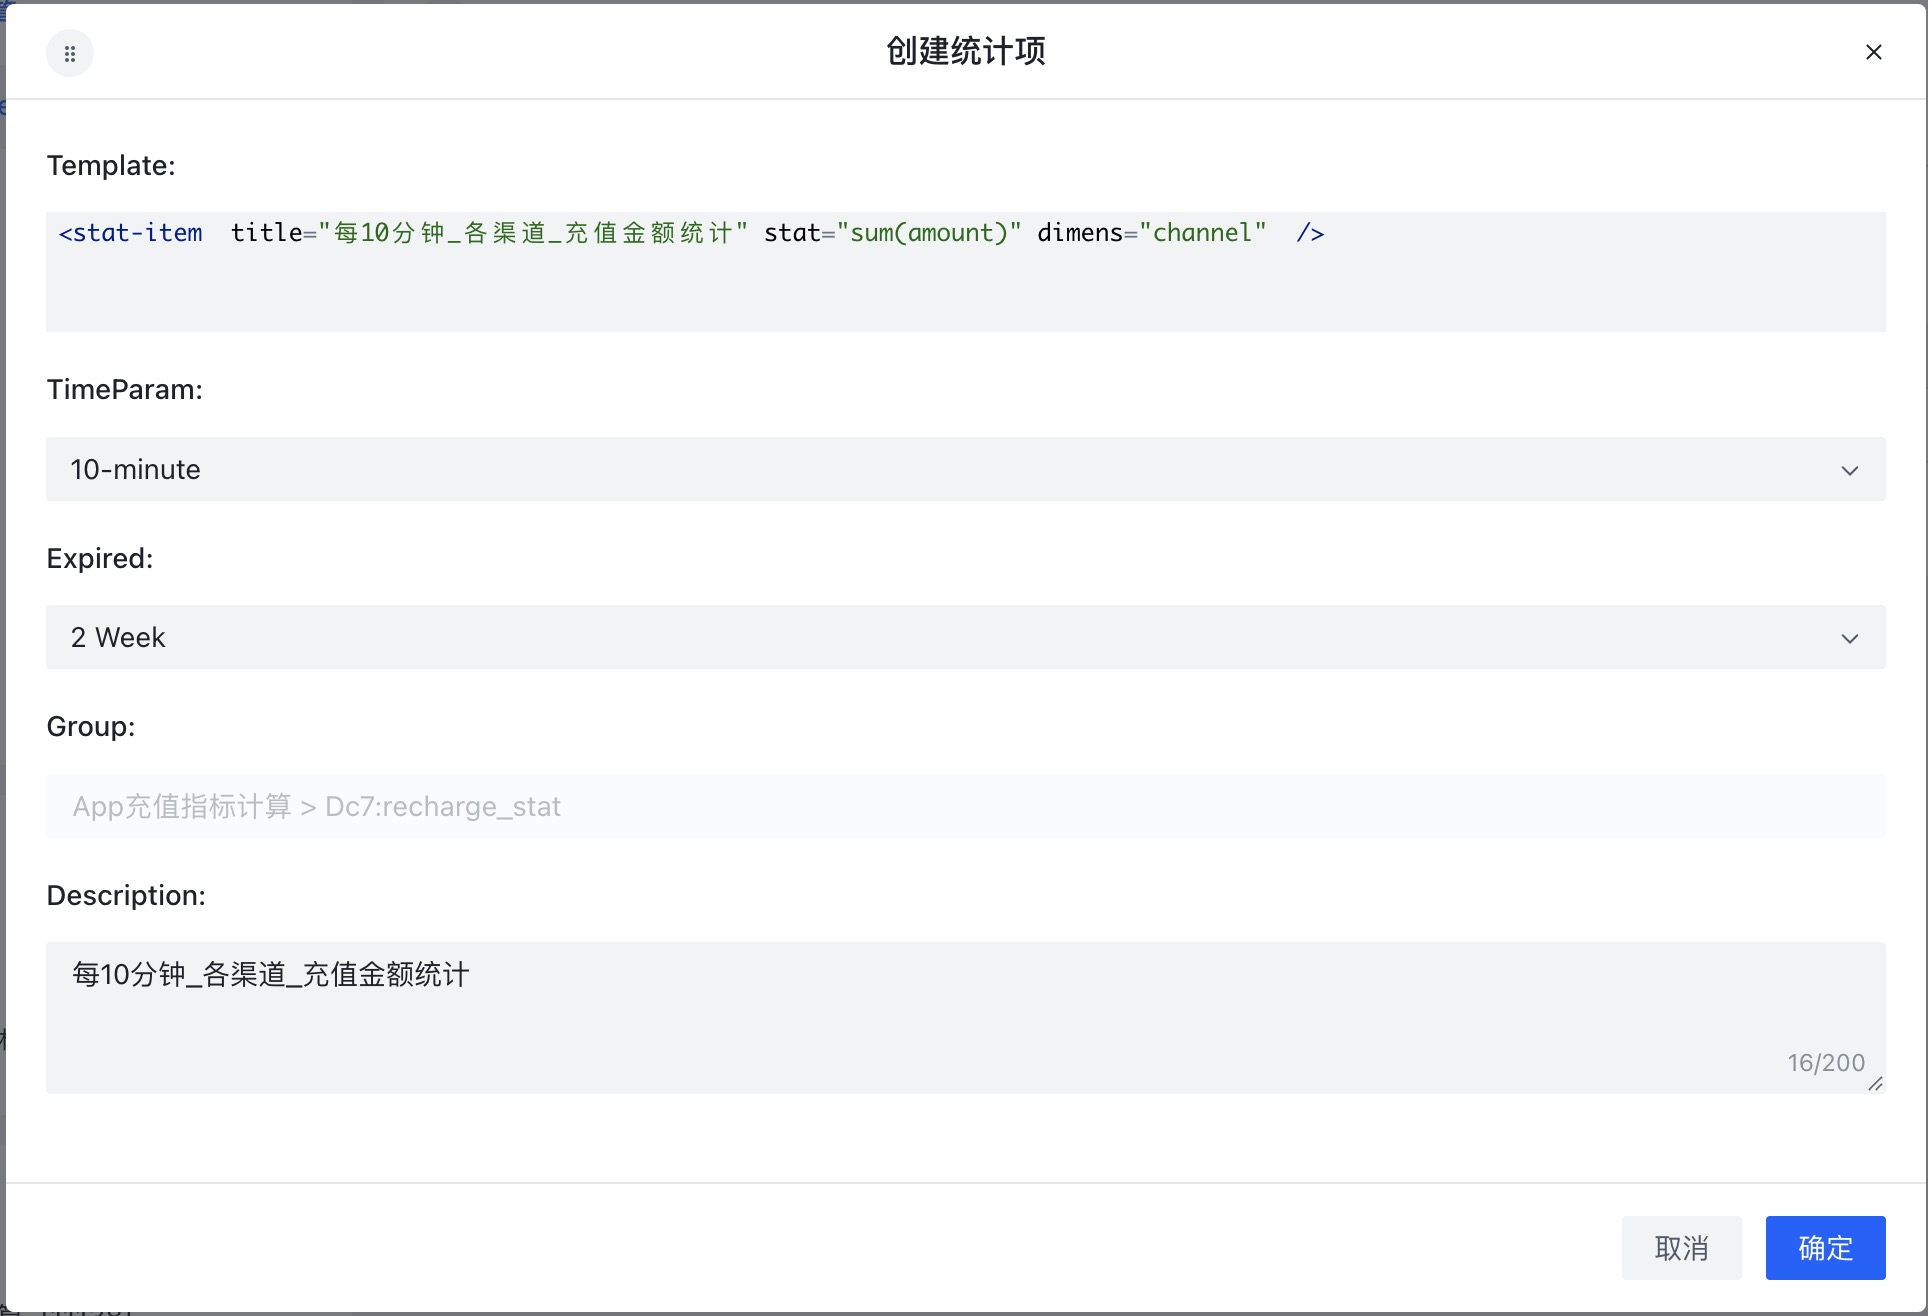Click the Expired chevron arrow
The image size is (1928, 1316).
coord(1849,638)
